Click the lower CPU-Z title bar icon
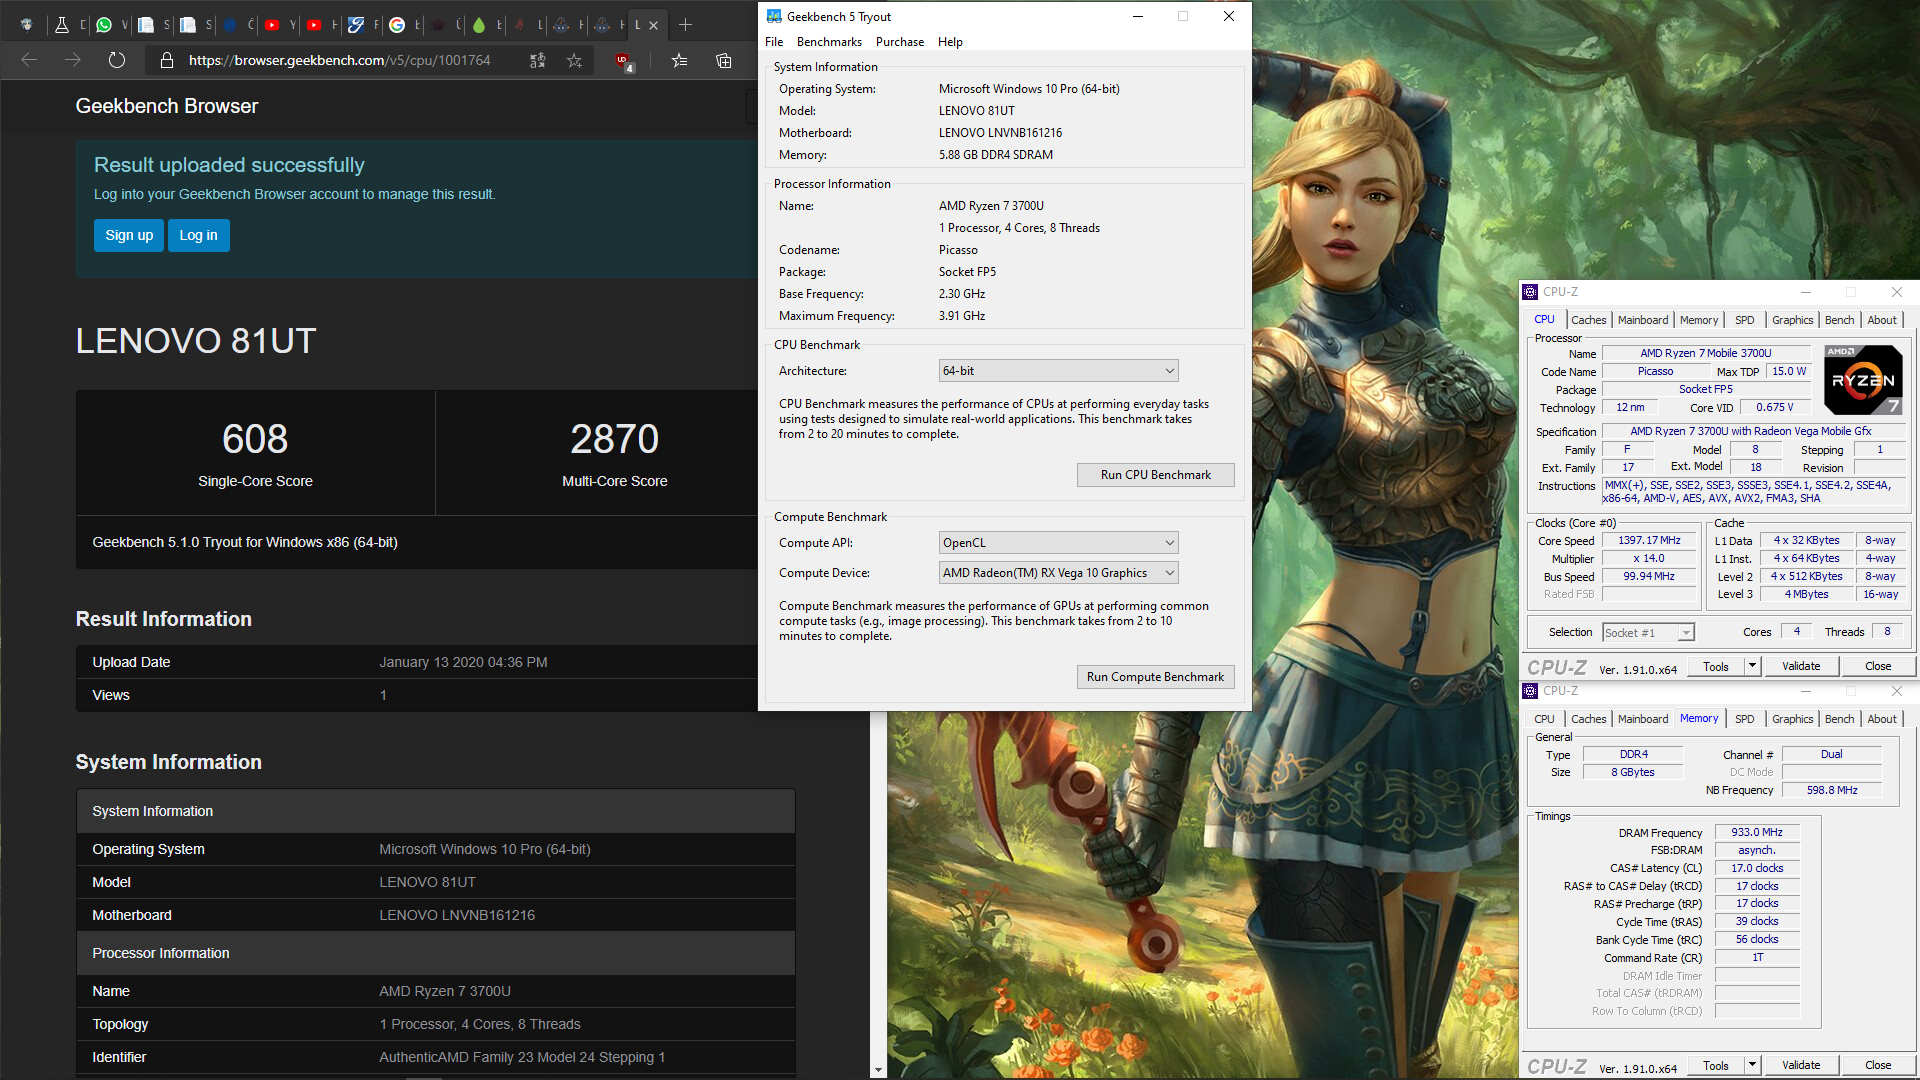 (x=1530, y=691)
